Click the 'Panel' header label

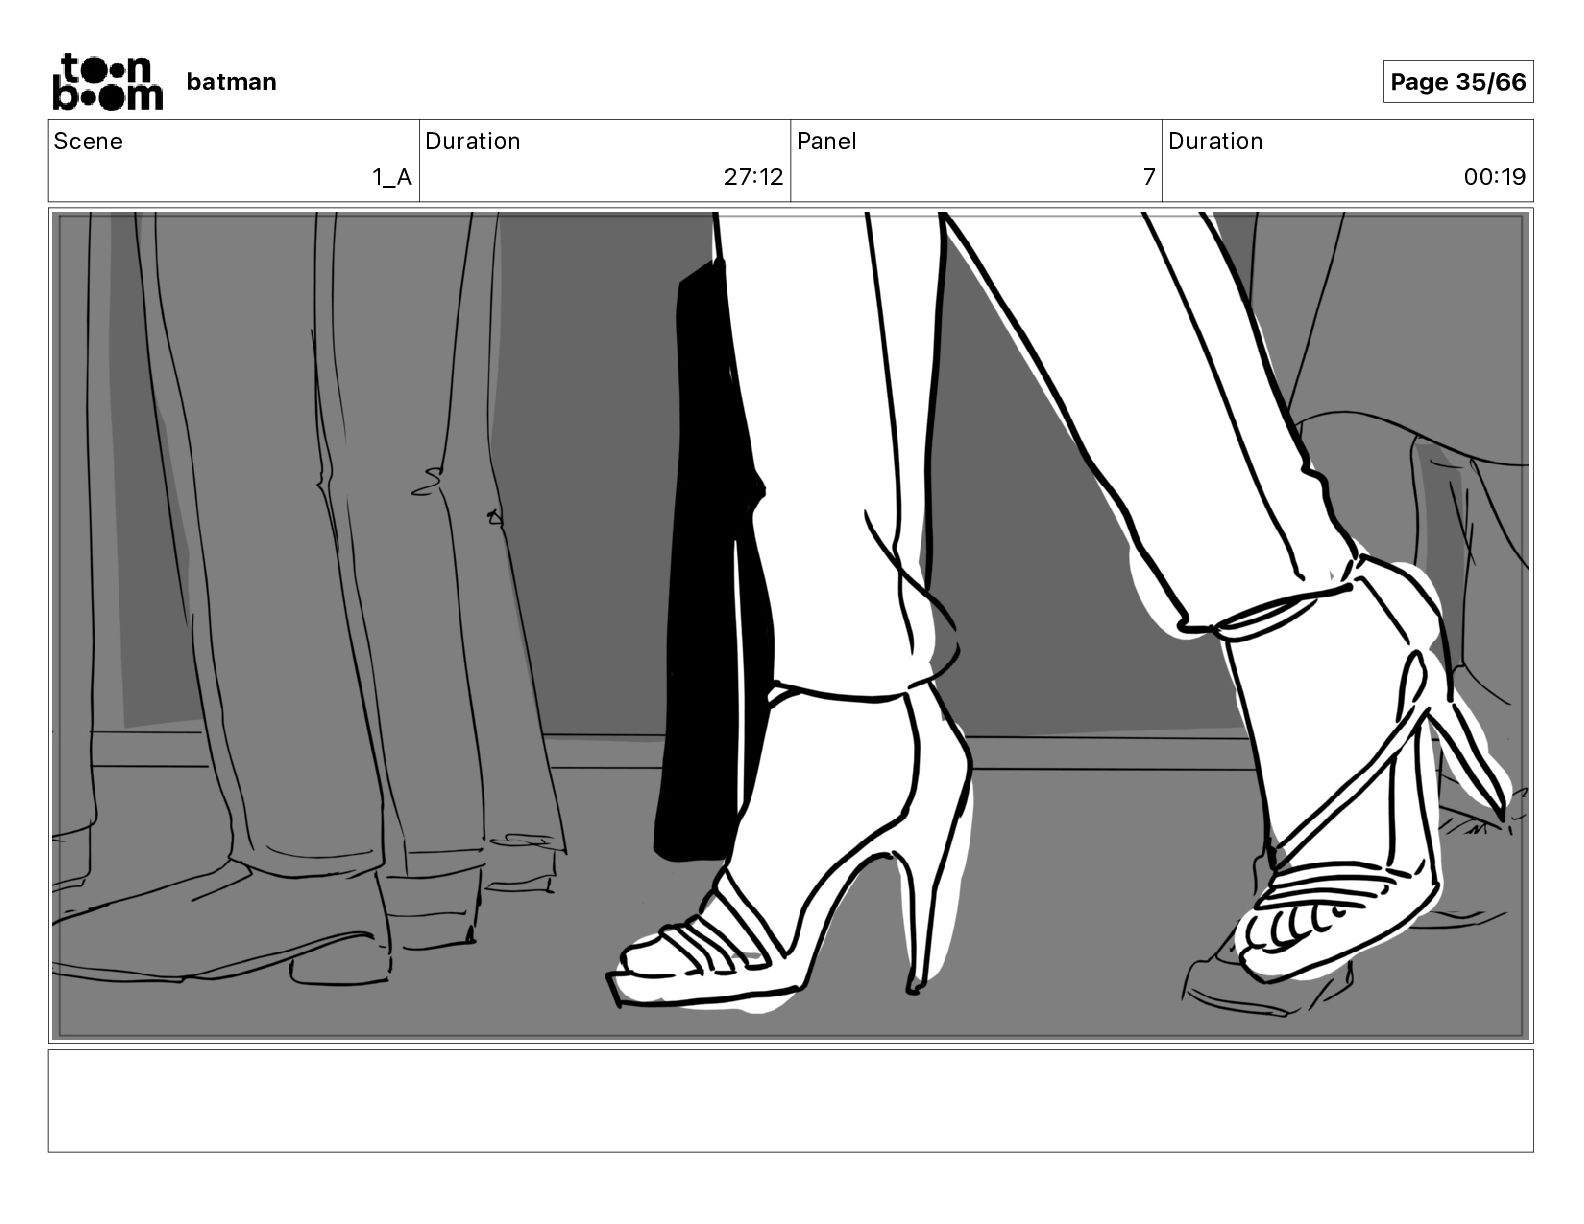(x=827, y=141)
